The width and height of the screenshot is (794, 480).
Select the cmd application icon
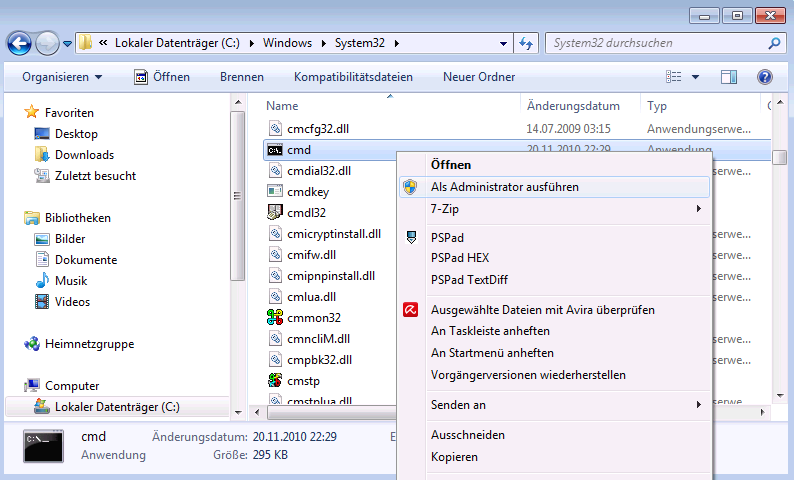click(275, 150)
